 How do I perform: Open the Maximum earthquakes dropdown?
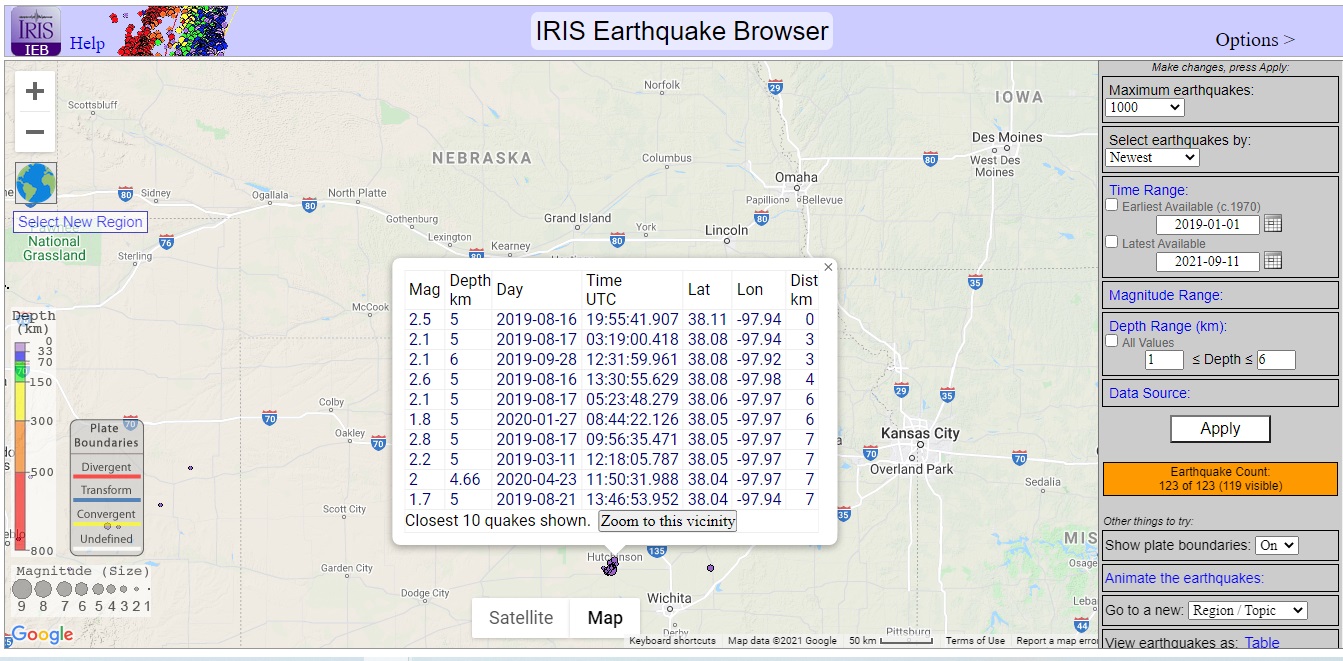click(x=1144, y=107)
